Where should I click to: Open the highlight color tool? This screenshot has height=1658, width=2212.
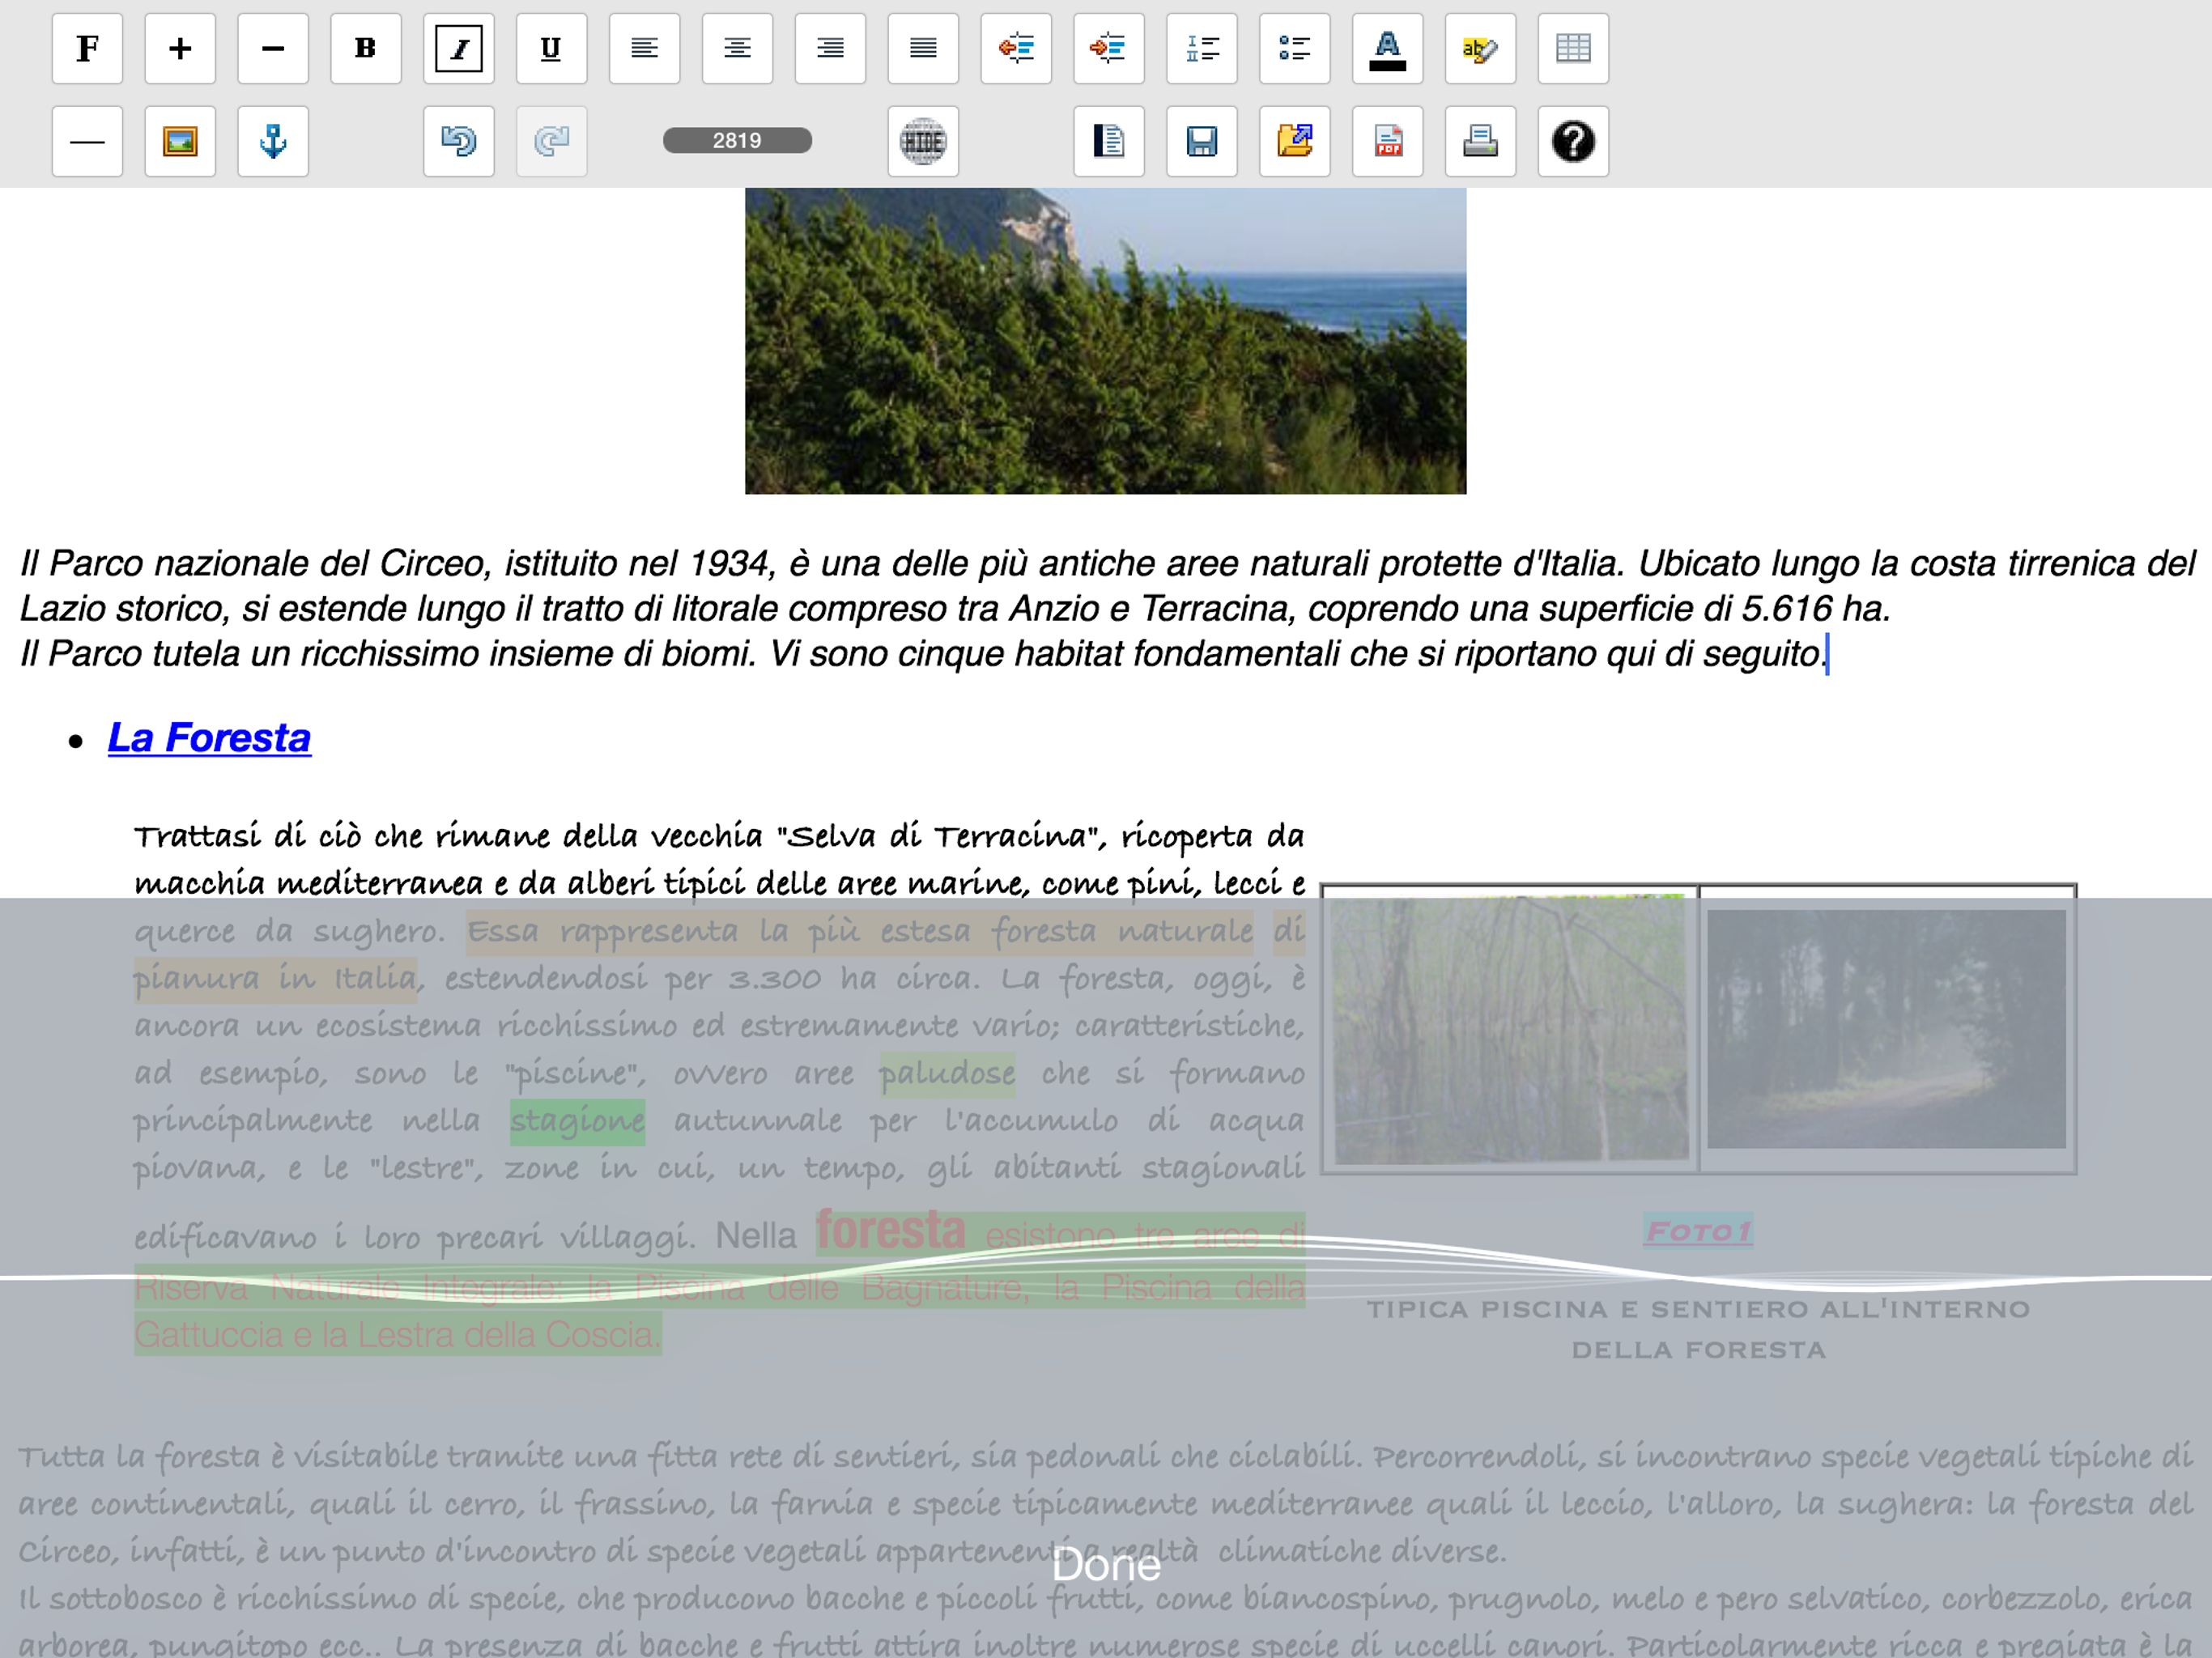point(1480,48)
